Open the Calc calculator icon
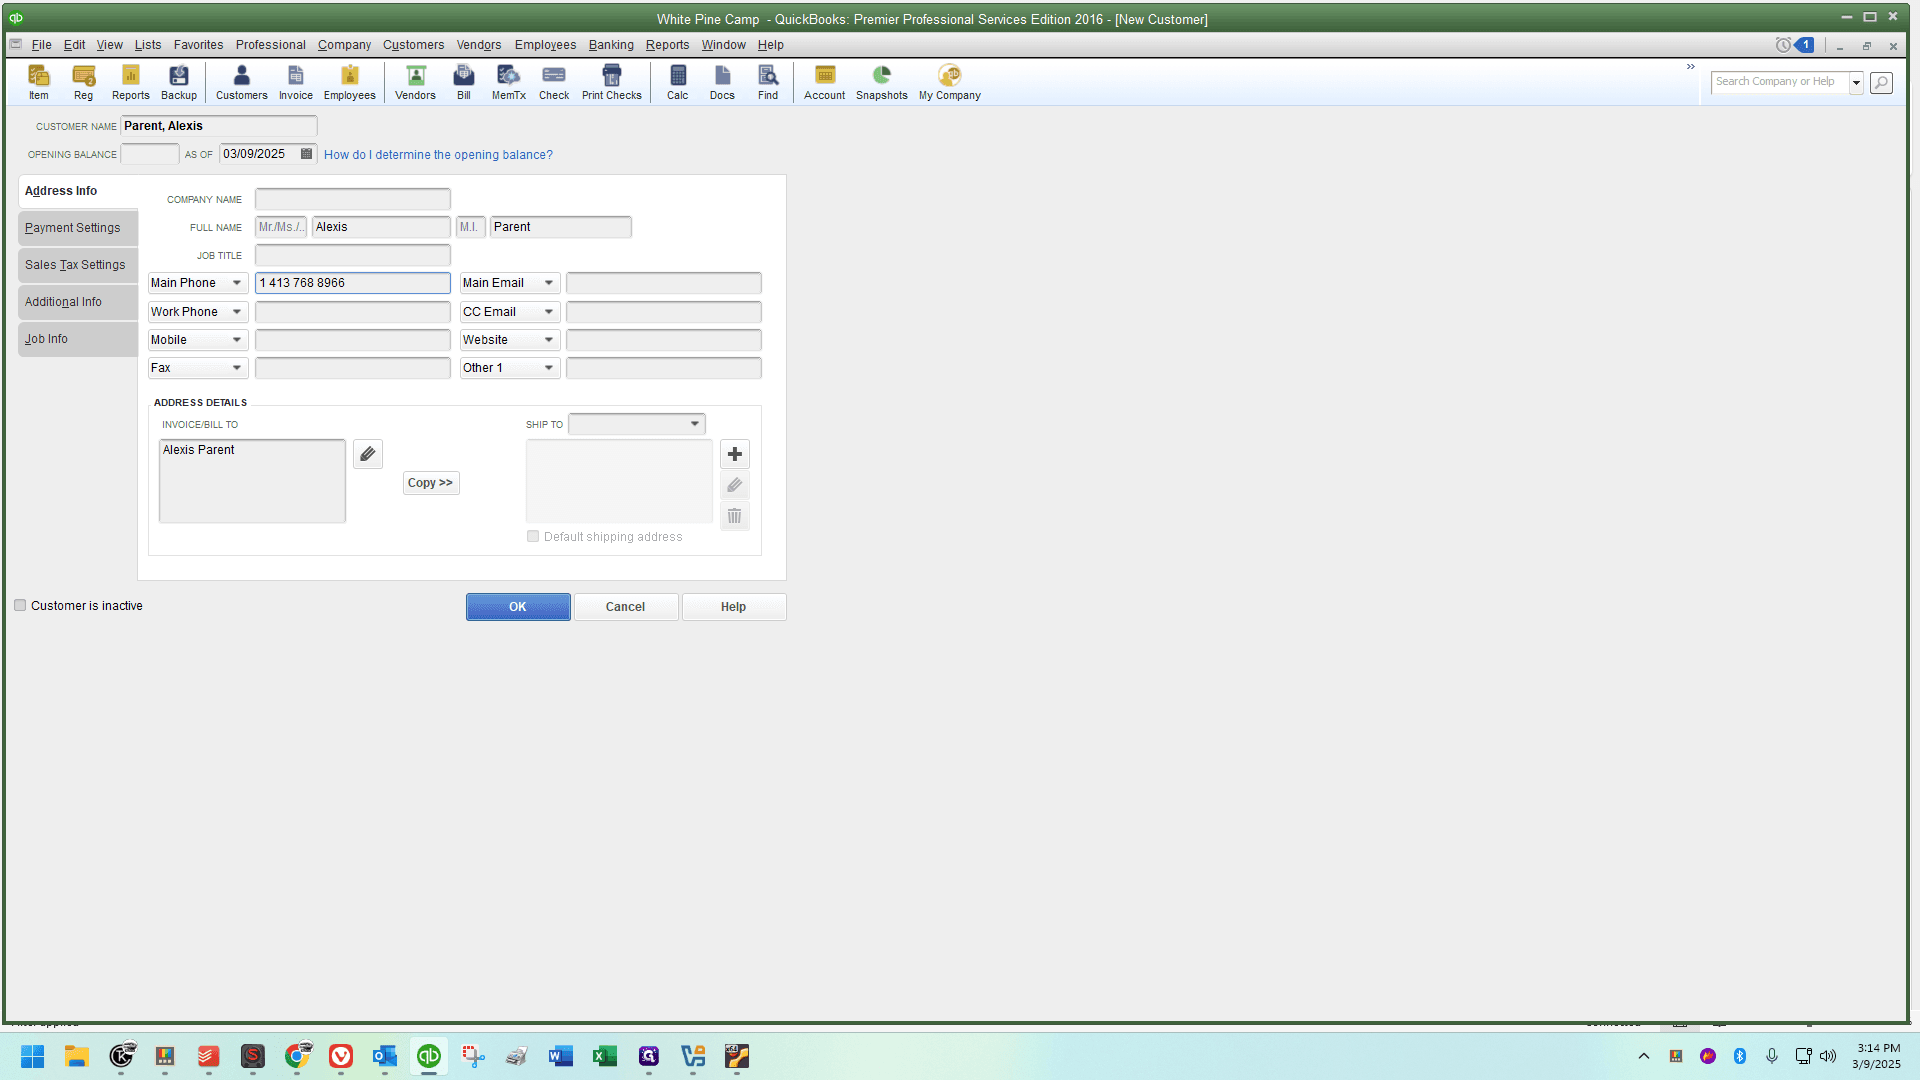Screen dimensions: 1920x1080 pyautogui.click(x=677, y=82)
